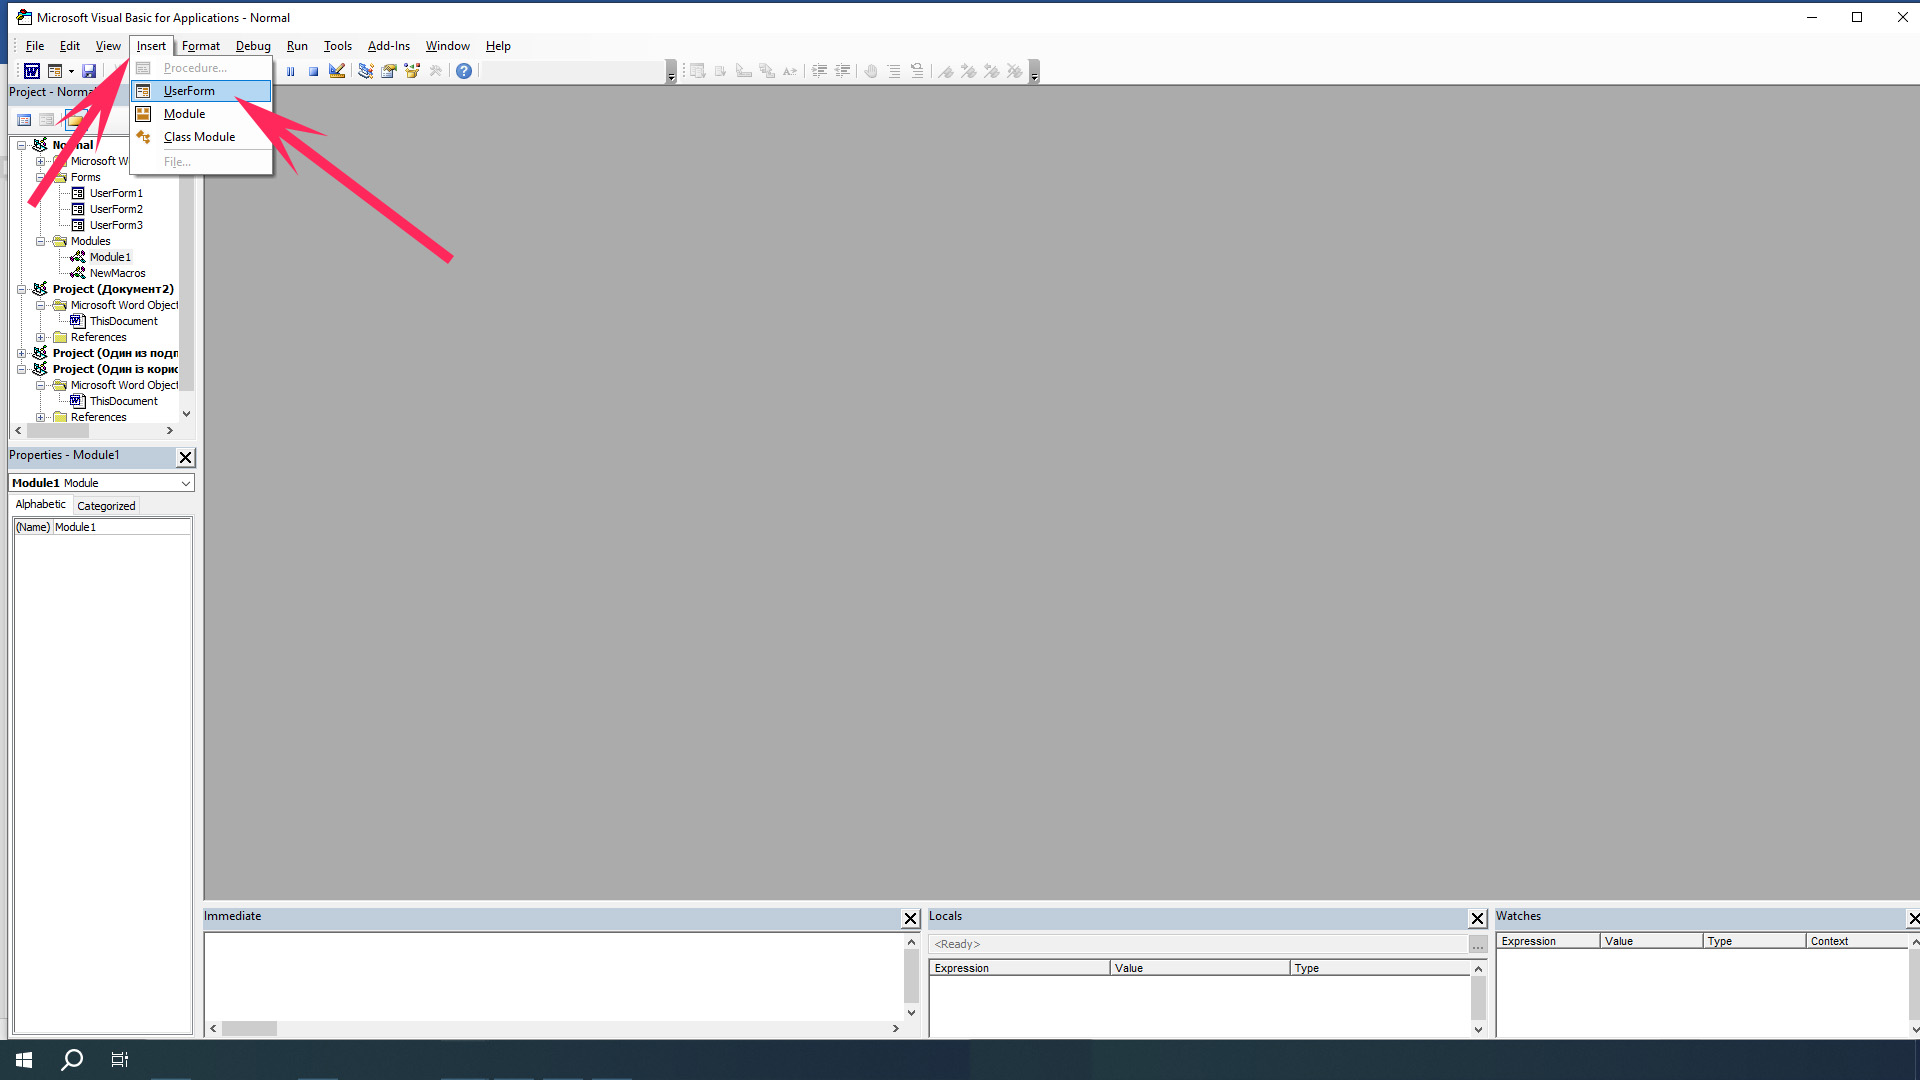Click the Save Normal disk icon
This screenshot has height=1080, width=1920.
coord(89,71)
